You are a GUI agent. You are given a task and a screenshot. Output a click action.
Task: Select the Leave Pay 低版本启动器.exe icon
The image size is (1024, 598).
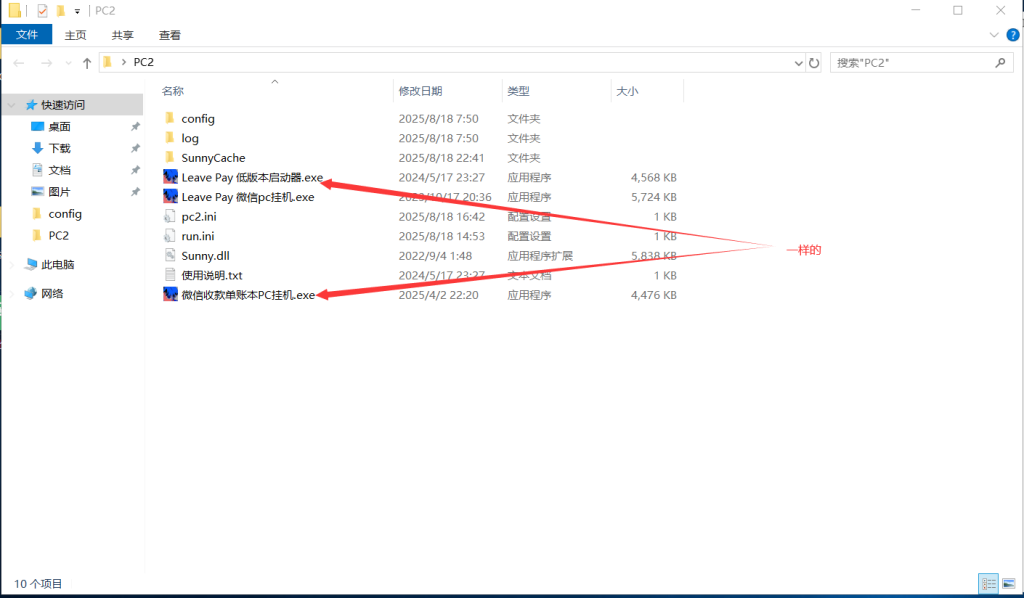coord(170,177)
